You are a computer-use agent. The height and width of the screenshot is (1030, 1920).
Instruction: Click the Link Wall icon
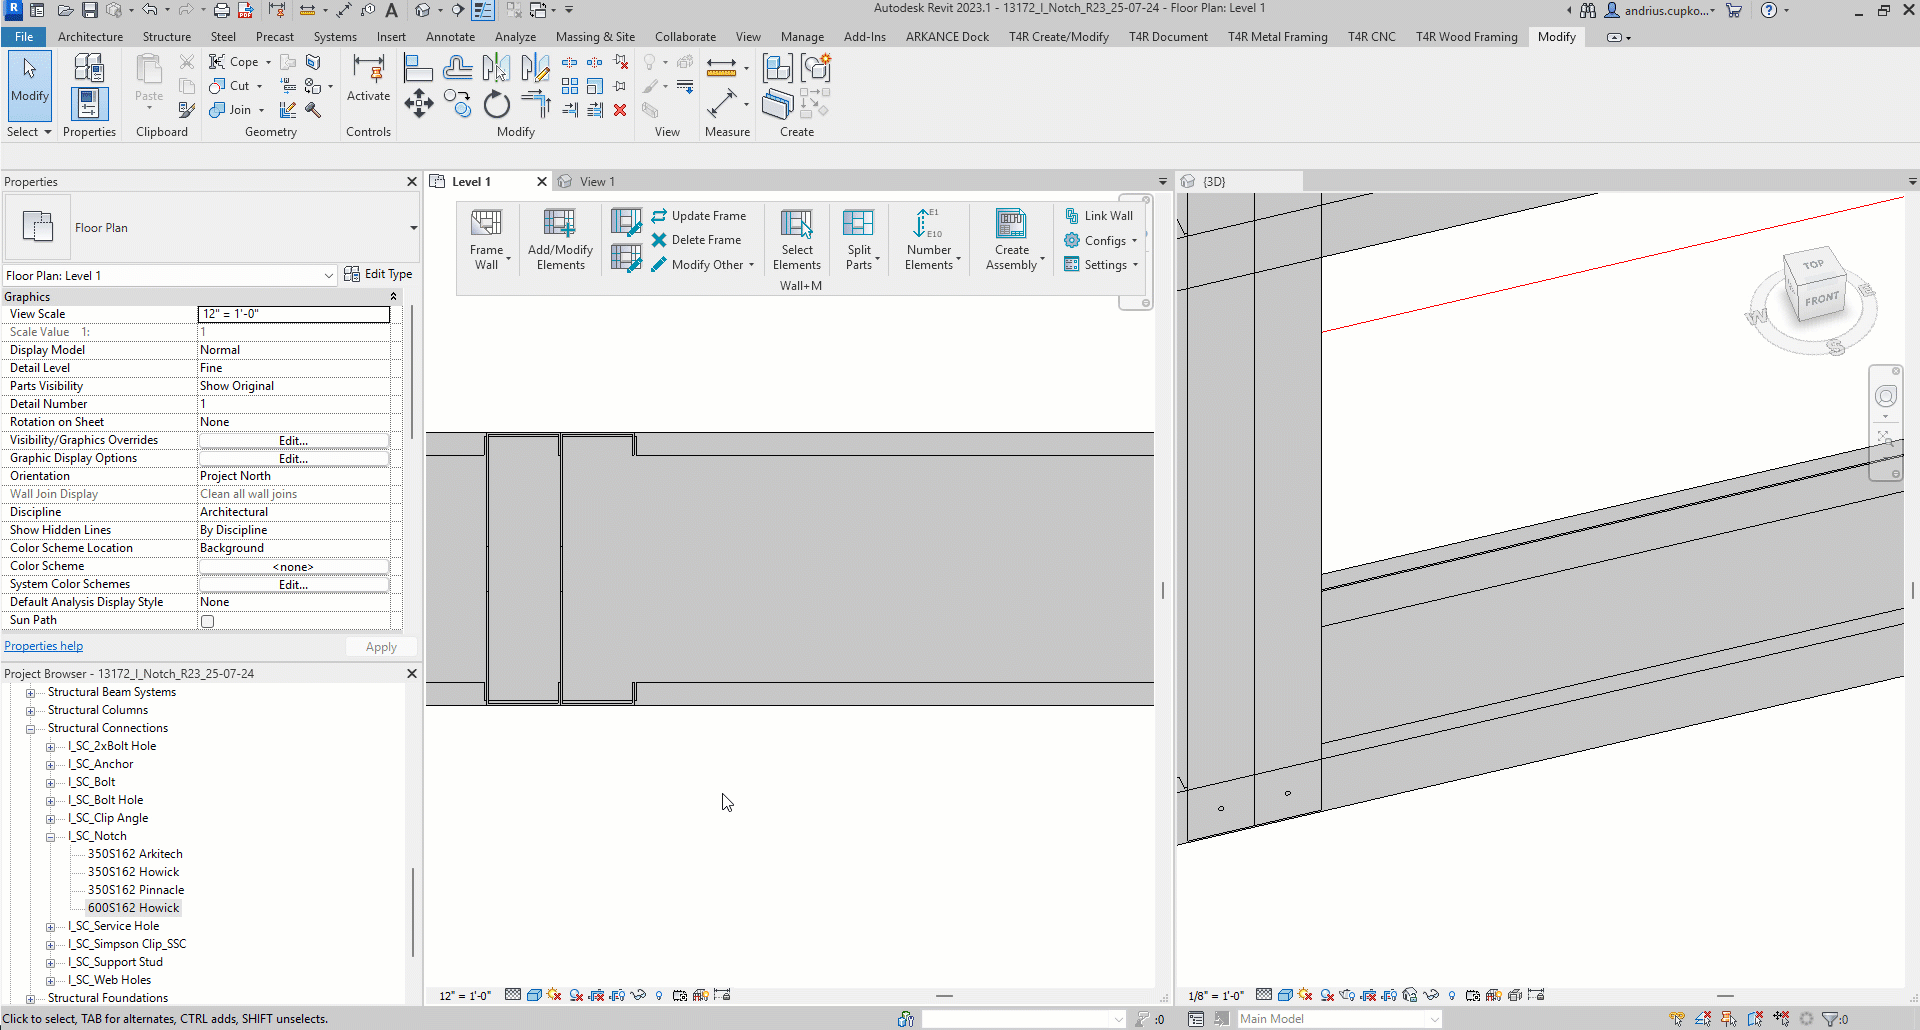pyautogui.click(x=1072, y=216)
